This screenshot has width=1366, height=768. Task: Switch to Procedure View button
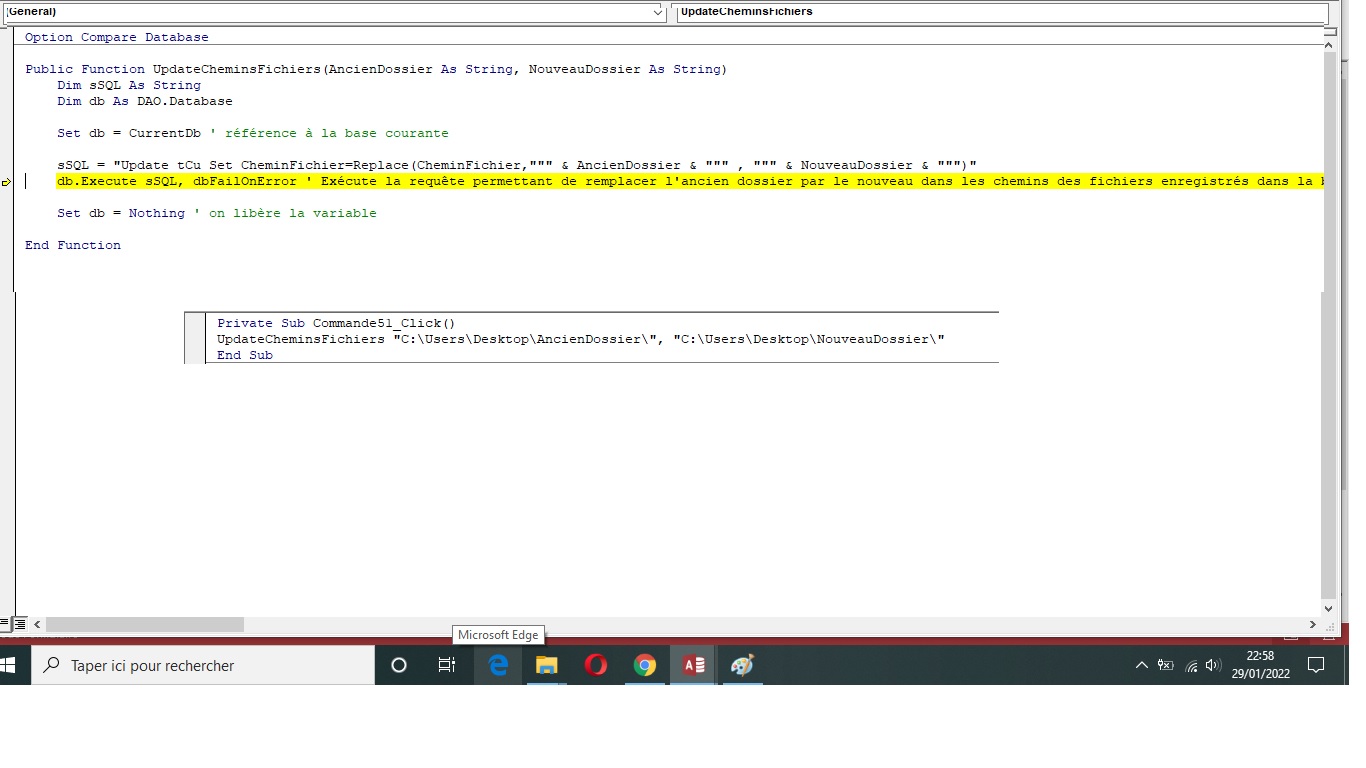pyautogui.click(x=5, y=624)
